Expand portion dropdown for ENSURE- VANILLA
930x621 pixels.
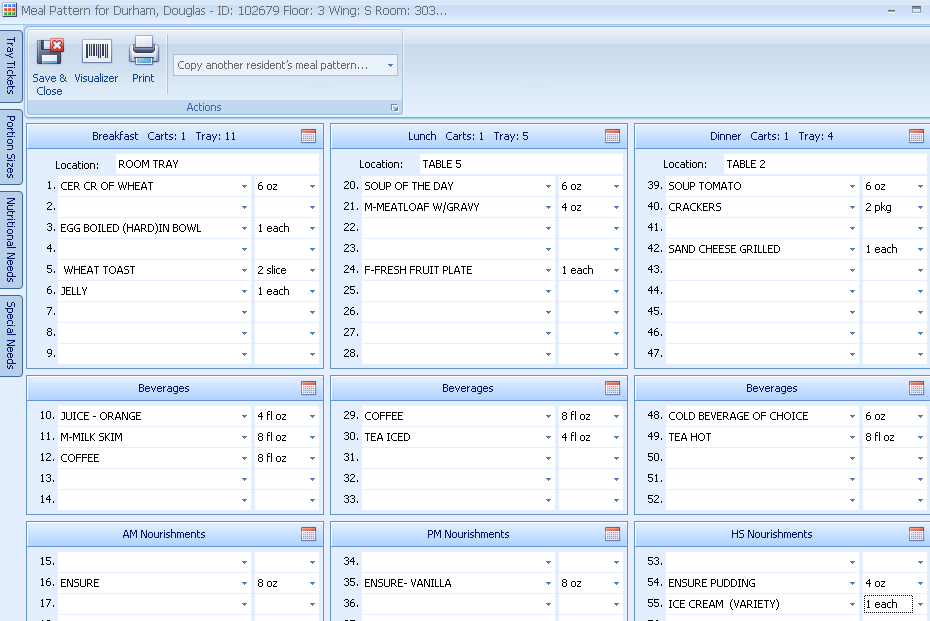616,584
